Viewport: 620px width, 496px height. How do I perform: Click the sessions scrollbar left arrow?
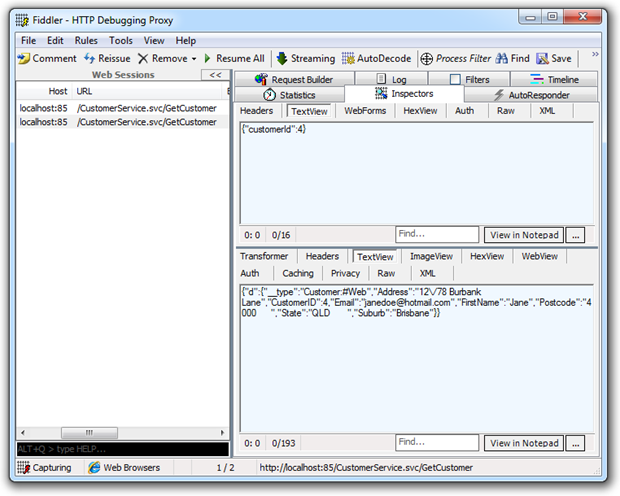(23, 432)
